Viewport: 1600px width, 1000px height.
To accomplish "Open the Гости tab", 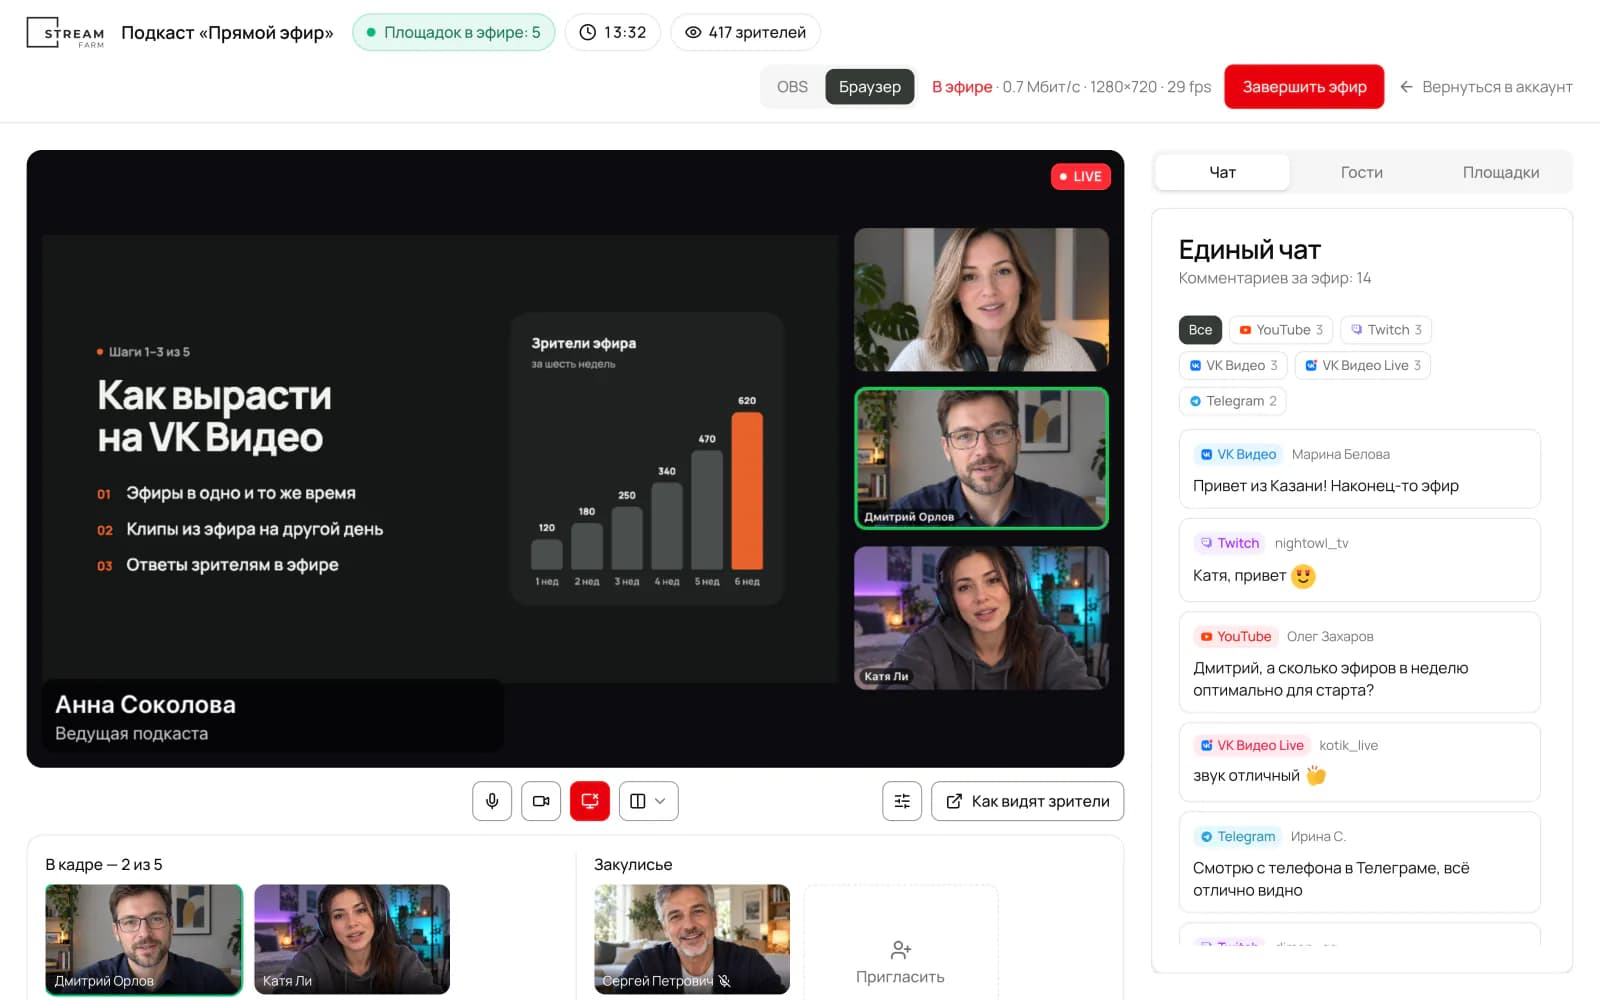I will (x=1361, y=172).
